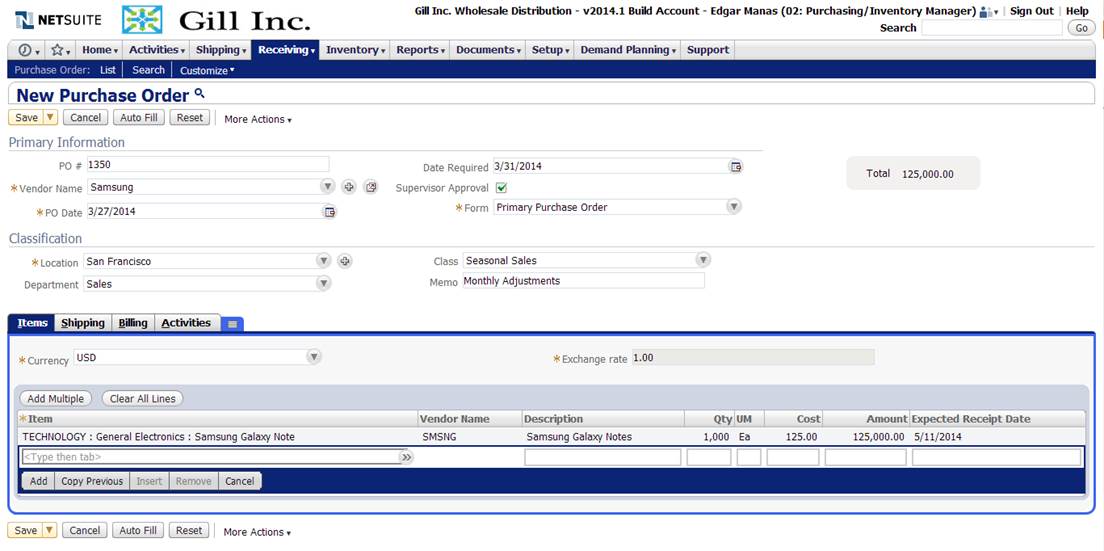The width and height of the screenshot is (1104, 551).
Task: Click the Clear All Lines button
Action: pyautogui.click(x=143, y=399)
